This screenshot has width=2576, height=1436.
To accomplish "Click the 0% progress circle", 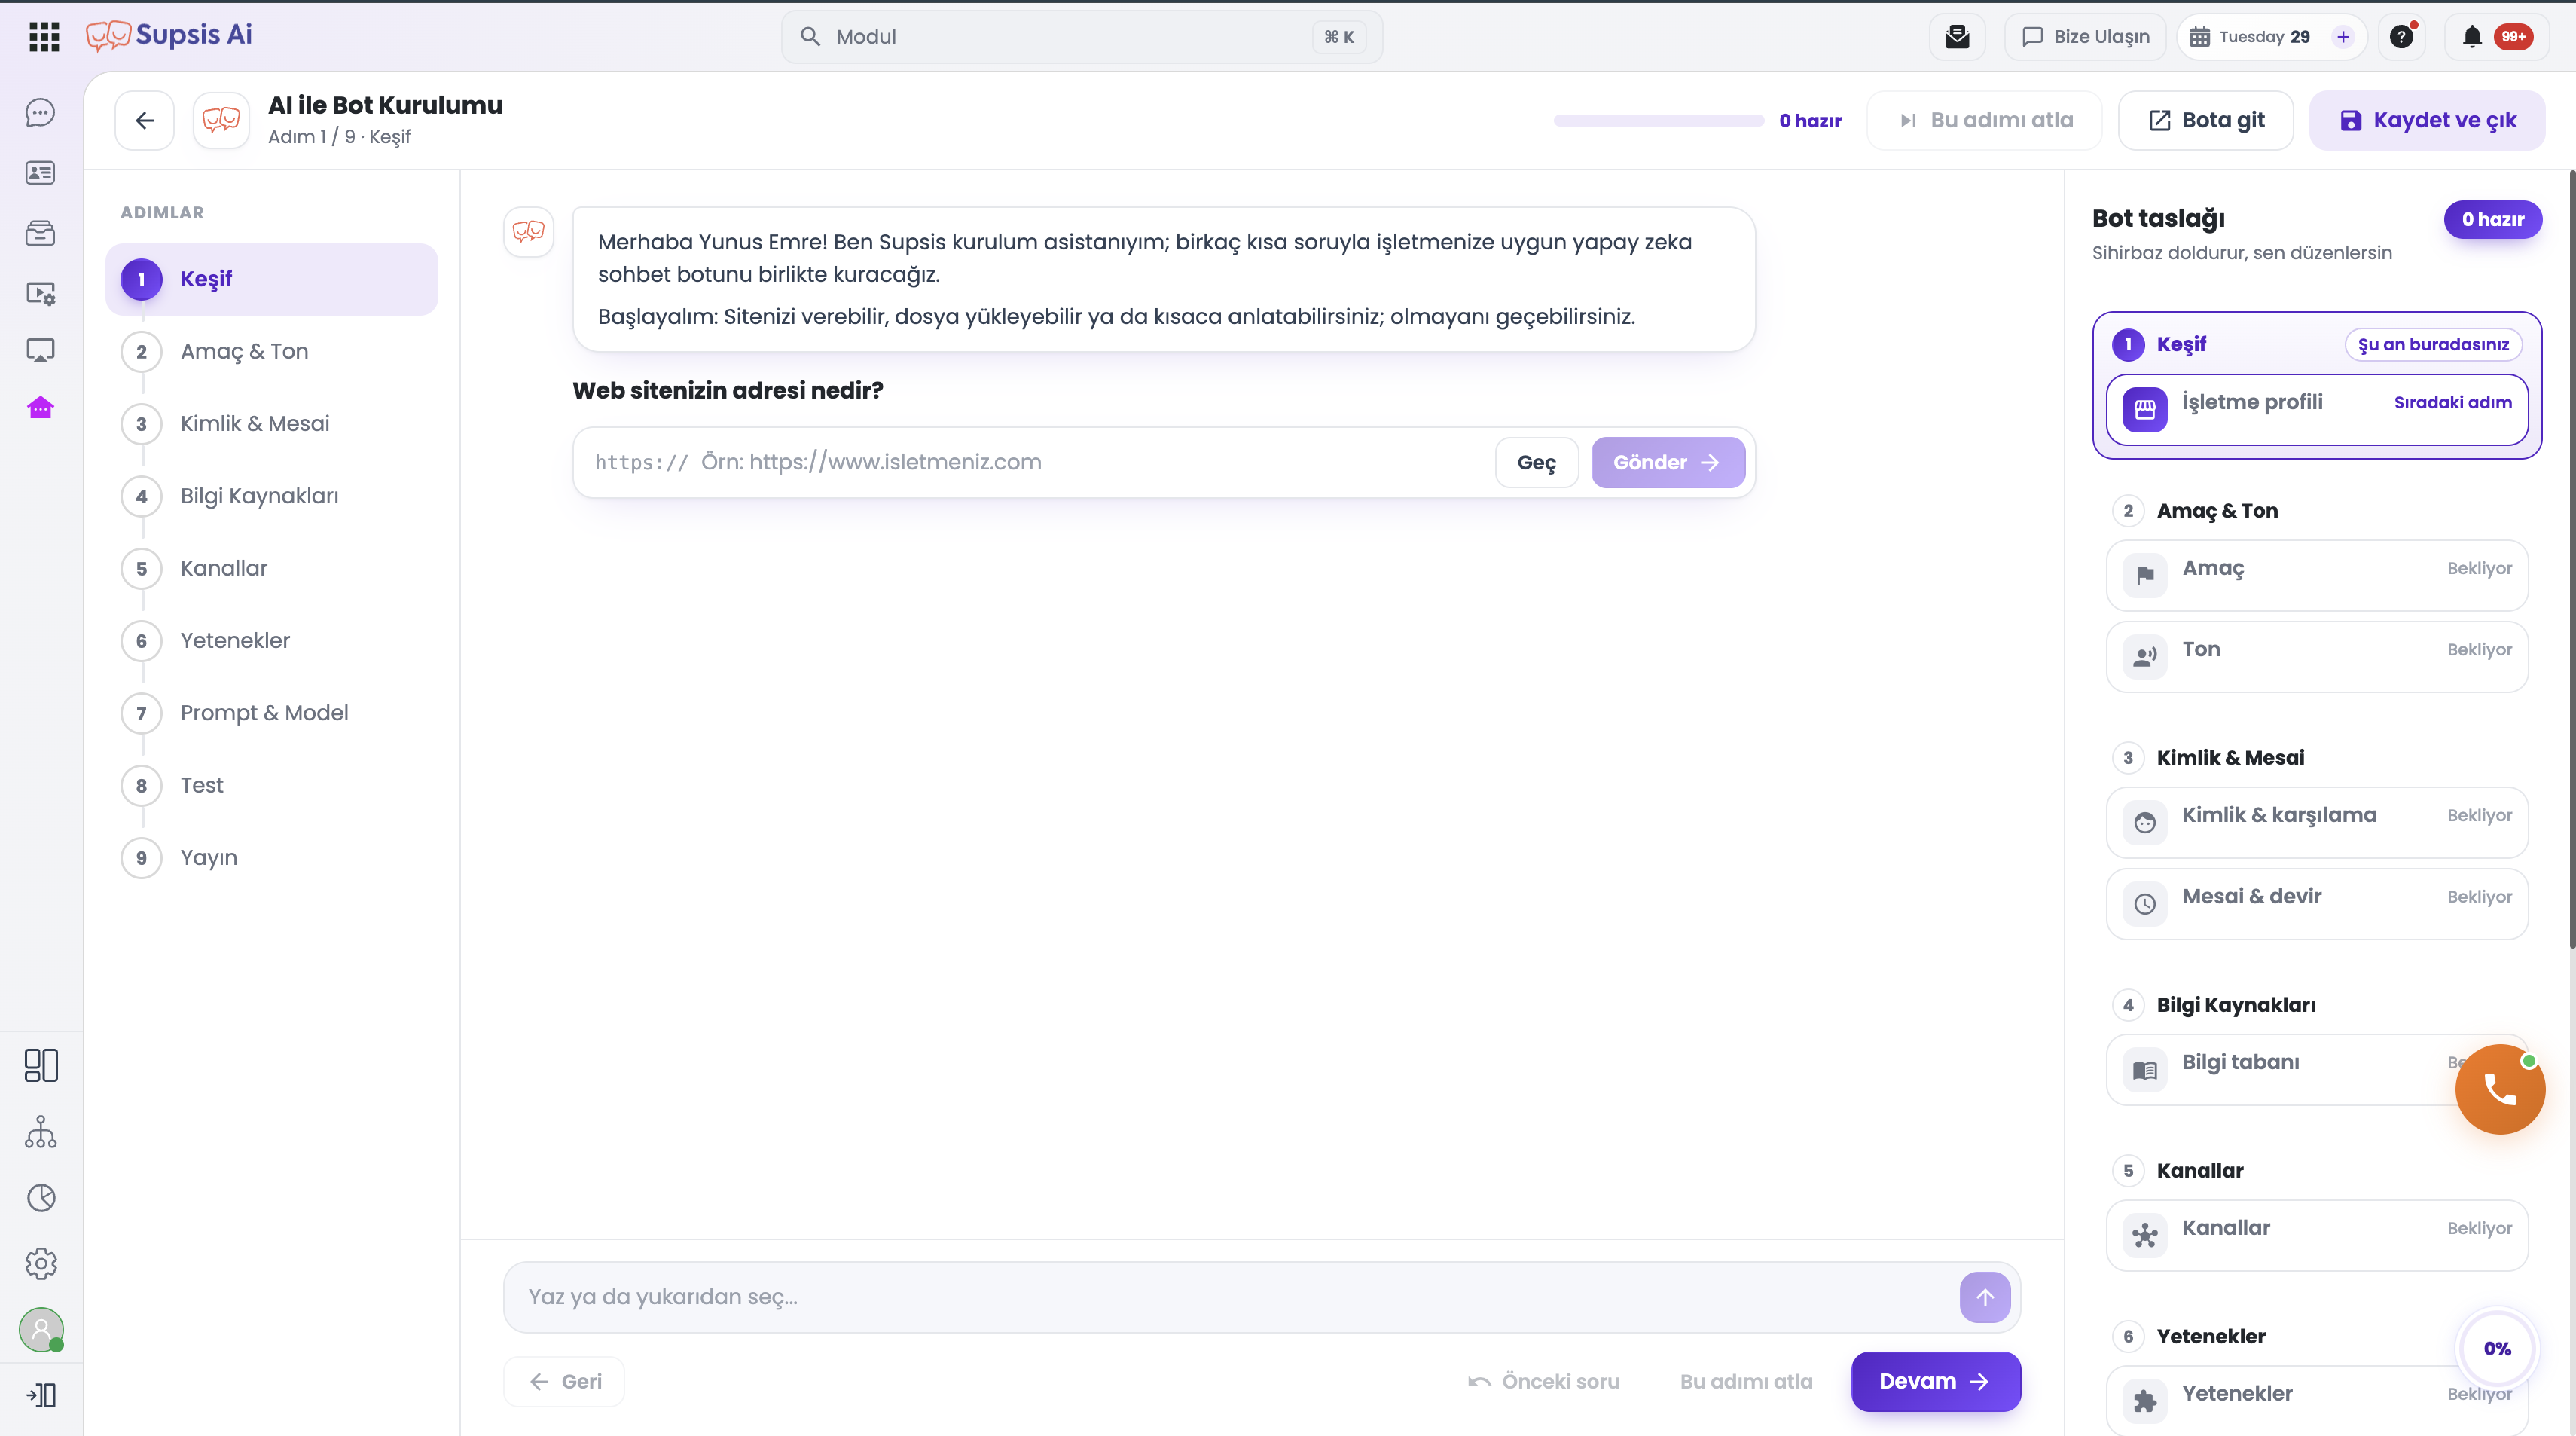I will point(2497,1349).
